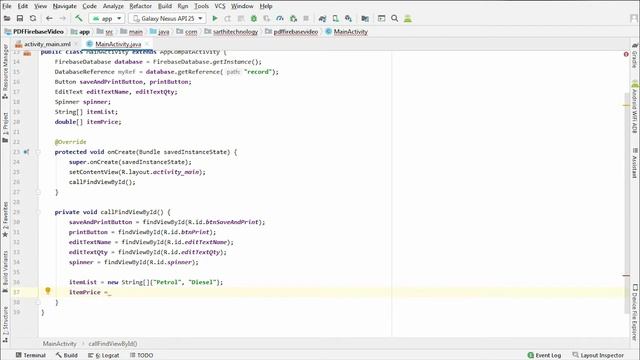Viewport: 640px width, 360px height.
Task: Switch to the activity_main.xml tab
Action: (x=43, y=44)
